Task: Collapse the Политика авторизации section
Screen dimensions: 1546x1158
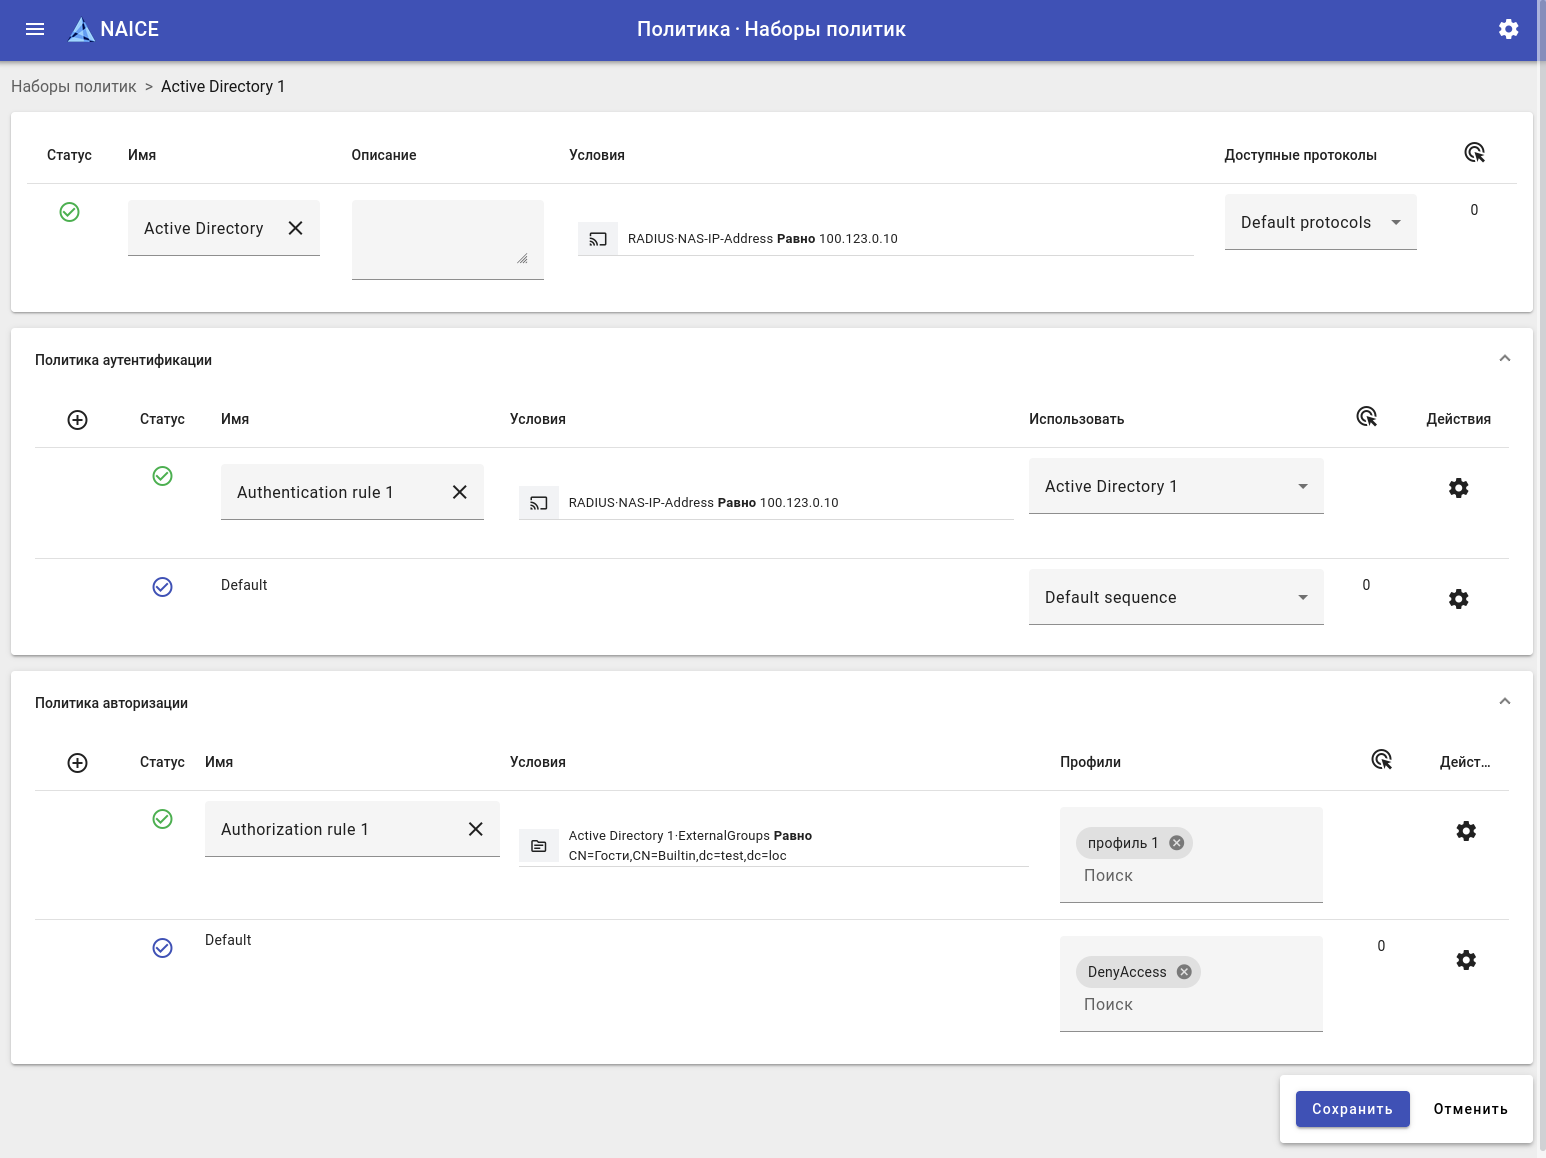Action: tap(1504, 702)
